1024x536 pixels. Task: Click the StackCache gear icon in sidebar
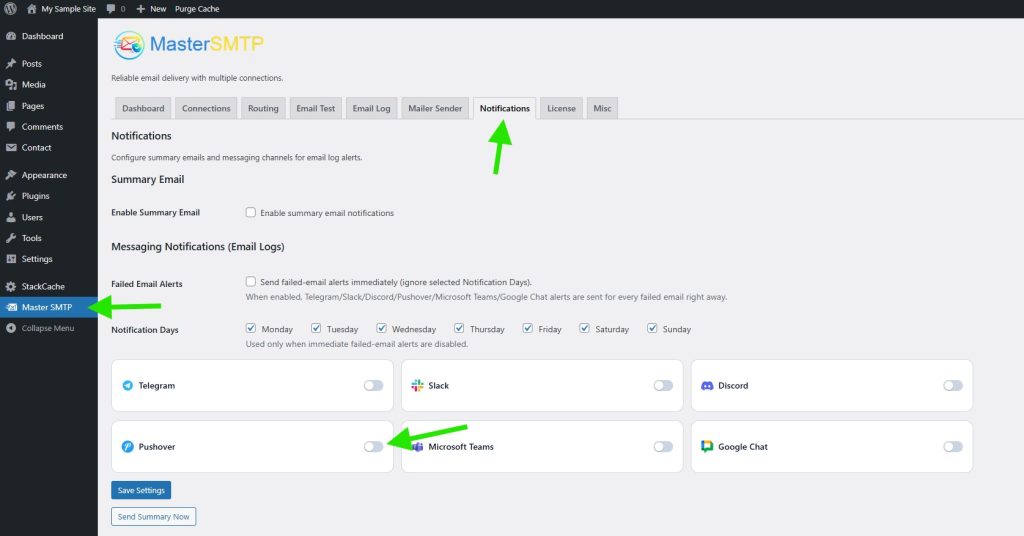coord(10,287)
